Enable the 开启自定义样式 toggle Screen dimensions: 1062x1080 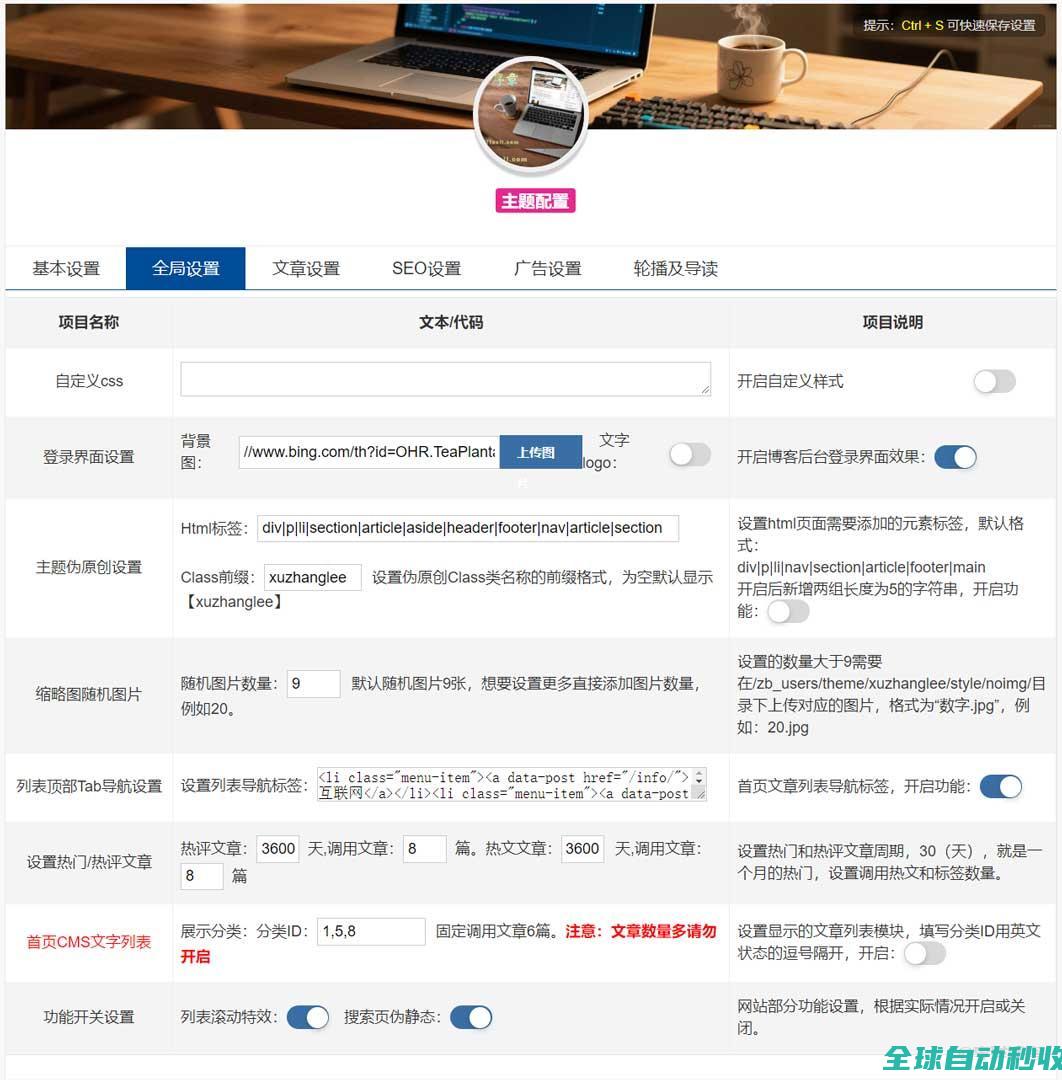[x=994, y=381]
